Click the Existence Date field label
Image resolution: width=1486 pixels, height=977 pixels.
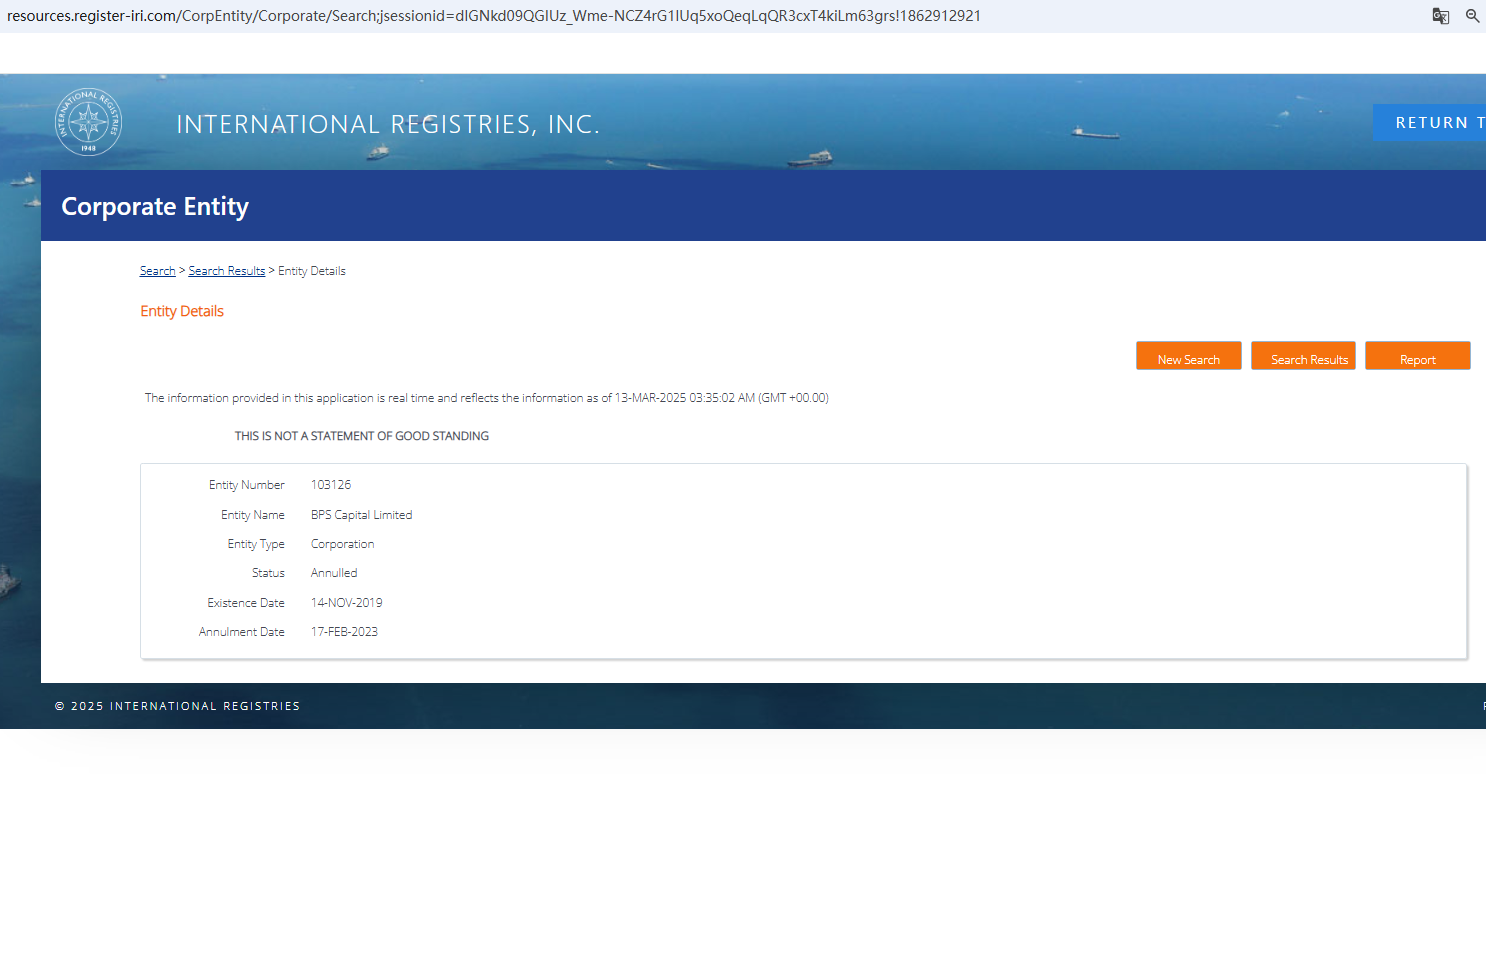click(246, 603)
